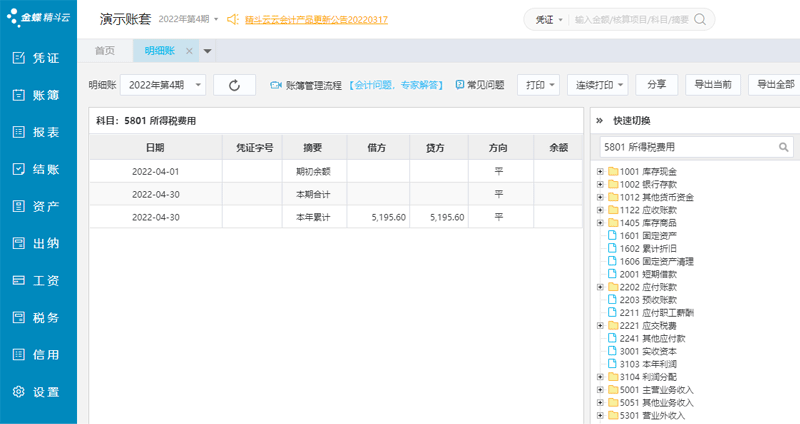Open the 工资 sidebar module
The width and height of the screenshot is (800, 424).
[x=36, y=281]
